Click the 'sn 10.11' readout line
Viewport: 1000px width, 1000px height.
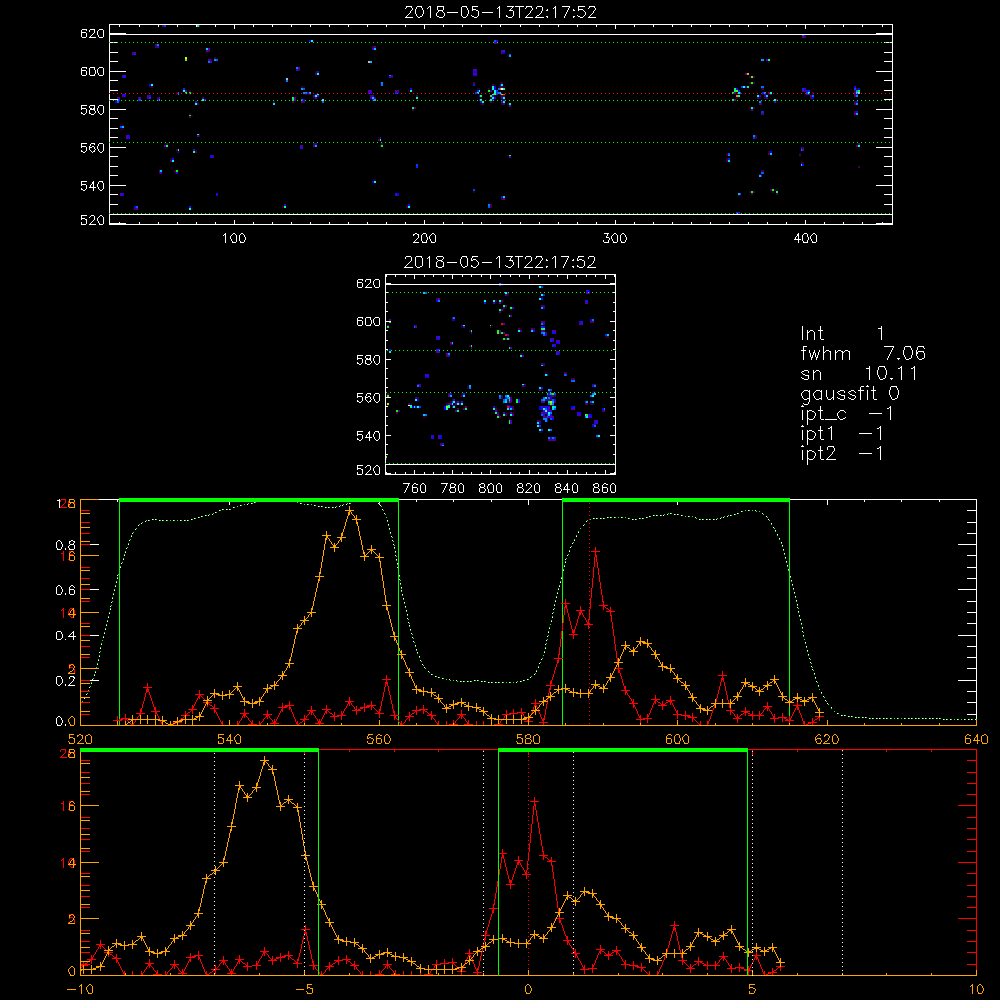(x=859, y=373)
